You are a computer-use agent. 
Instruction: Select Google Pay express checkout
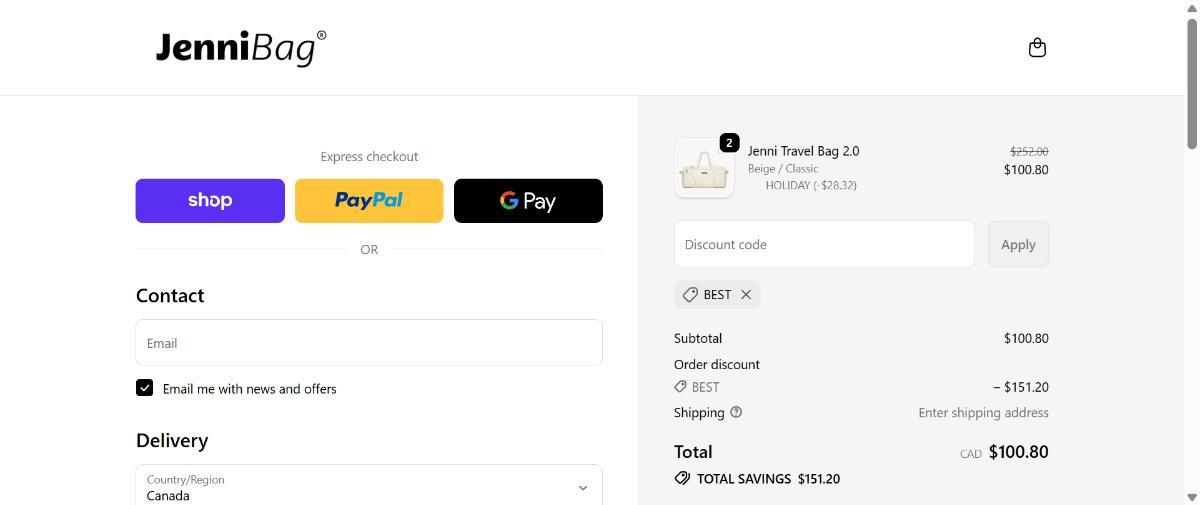(x=528, y=201)
